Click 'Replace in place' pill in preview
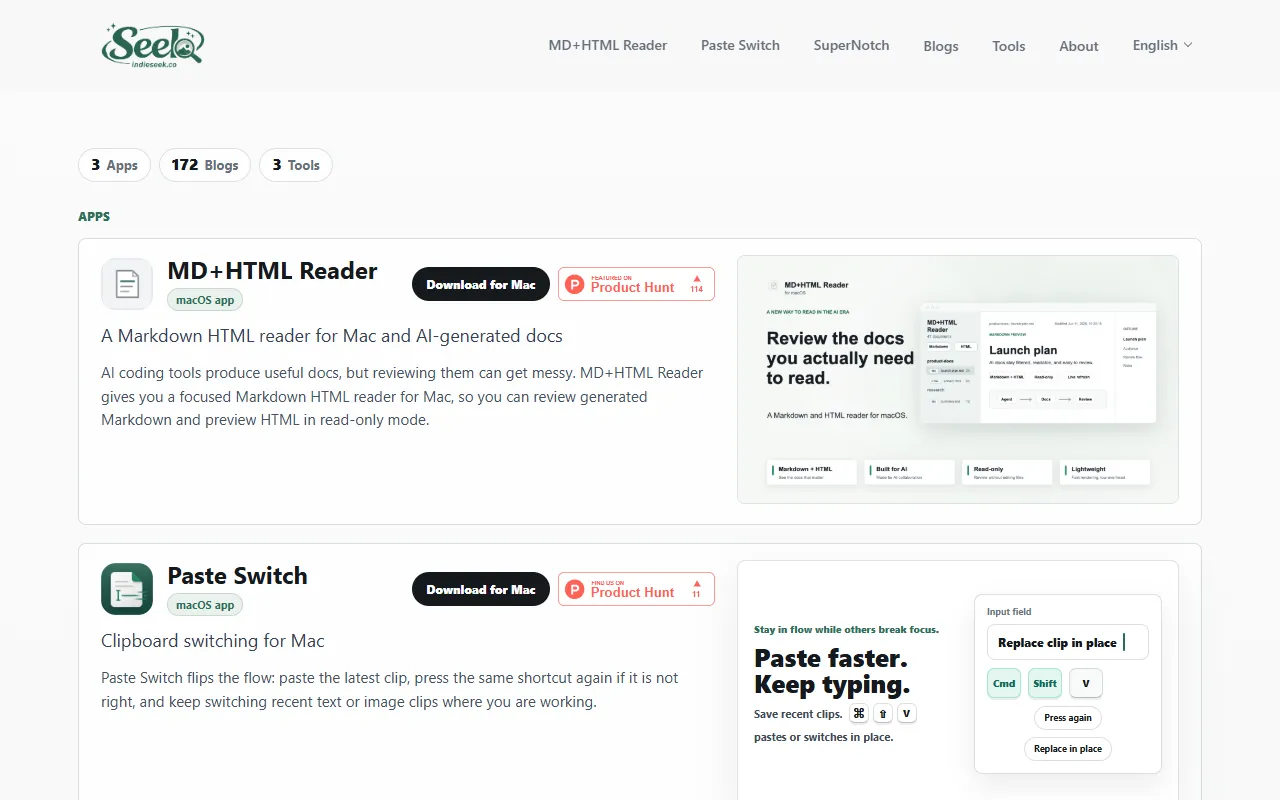Screen dimensions: 1280x800 1068,749
